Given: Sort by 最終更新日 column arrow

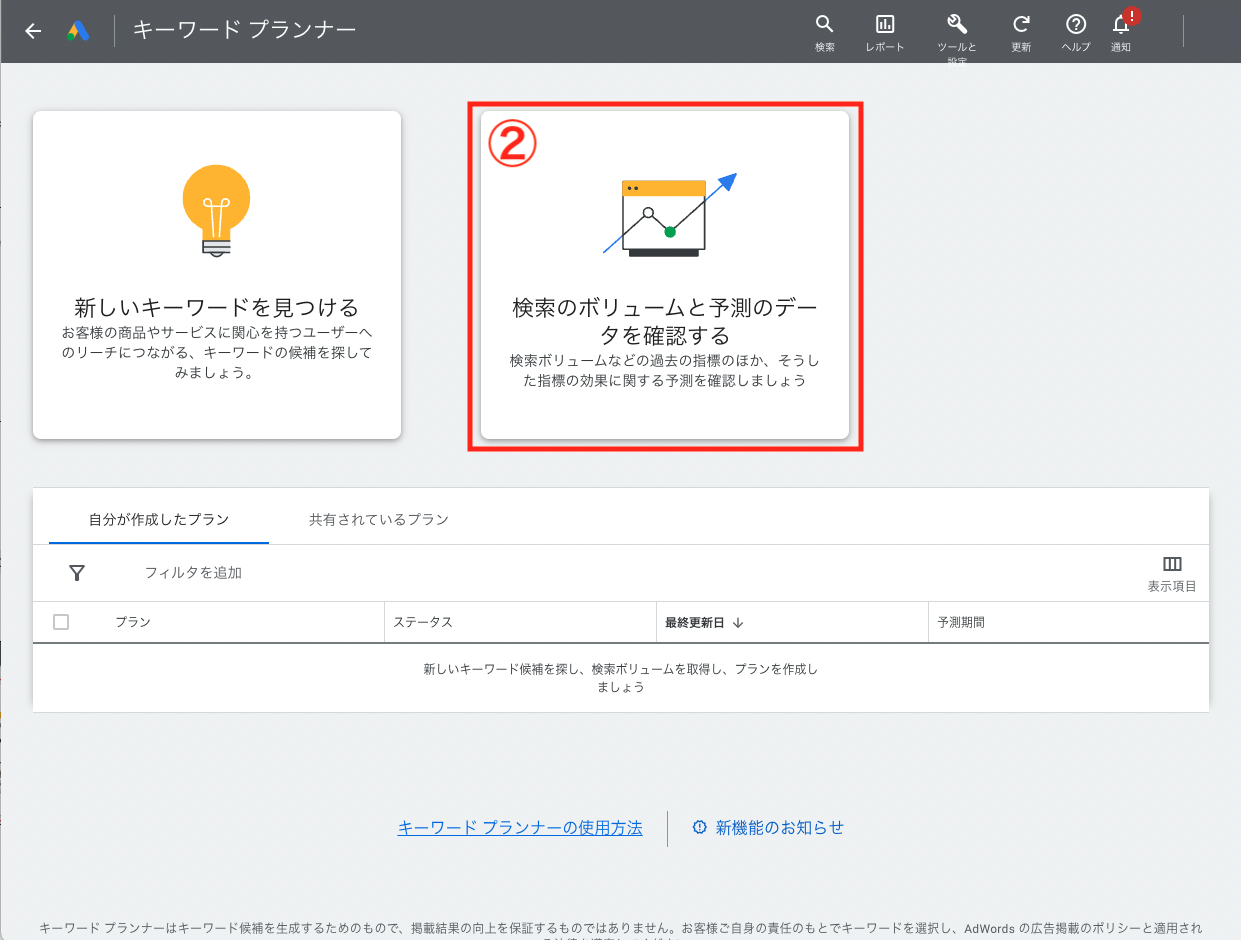Looking at the screenshot, I should (738, 622).
